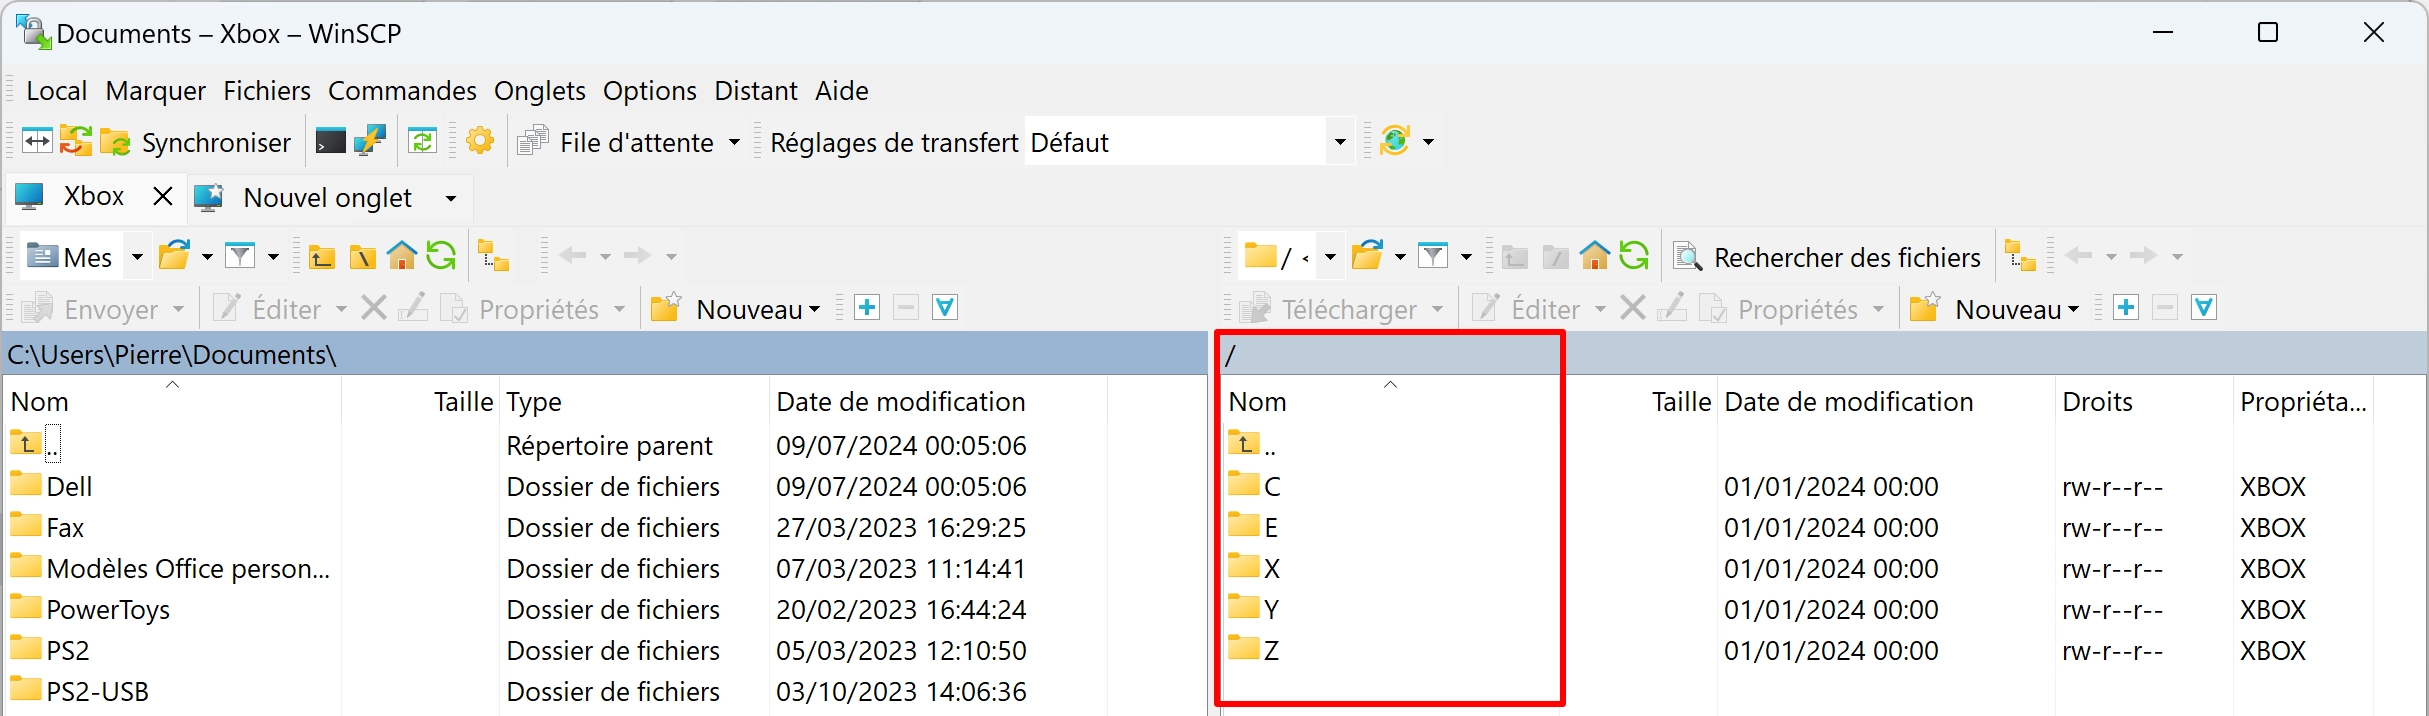Image resolution: width=2429 pixels, height=716 pixels.
Task: Click local panel directory tree icon
Action: (494, 256)
